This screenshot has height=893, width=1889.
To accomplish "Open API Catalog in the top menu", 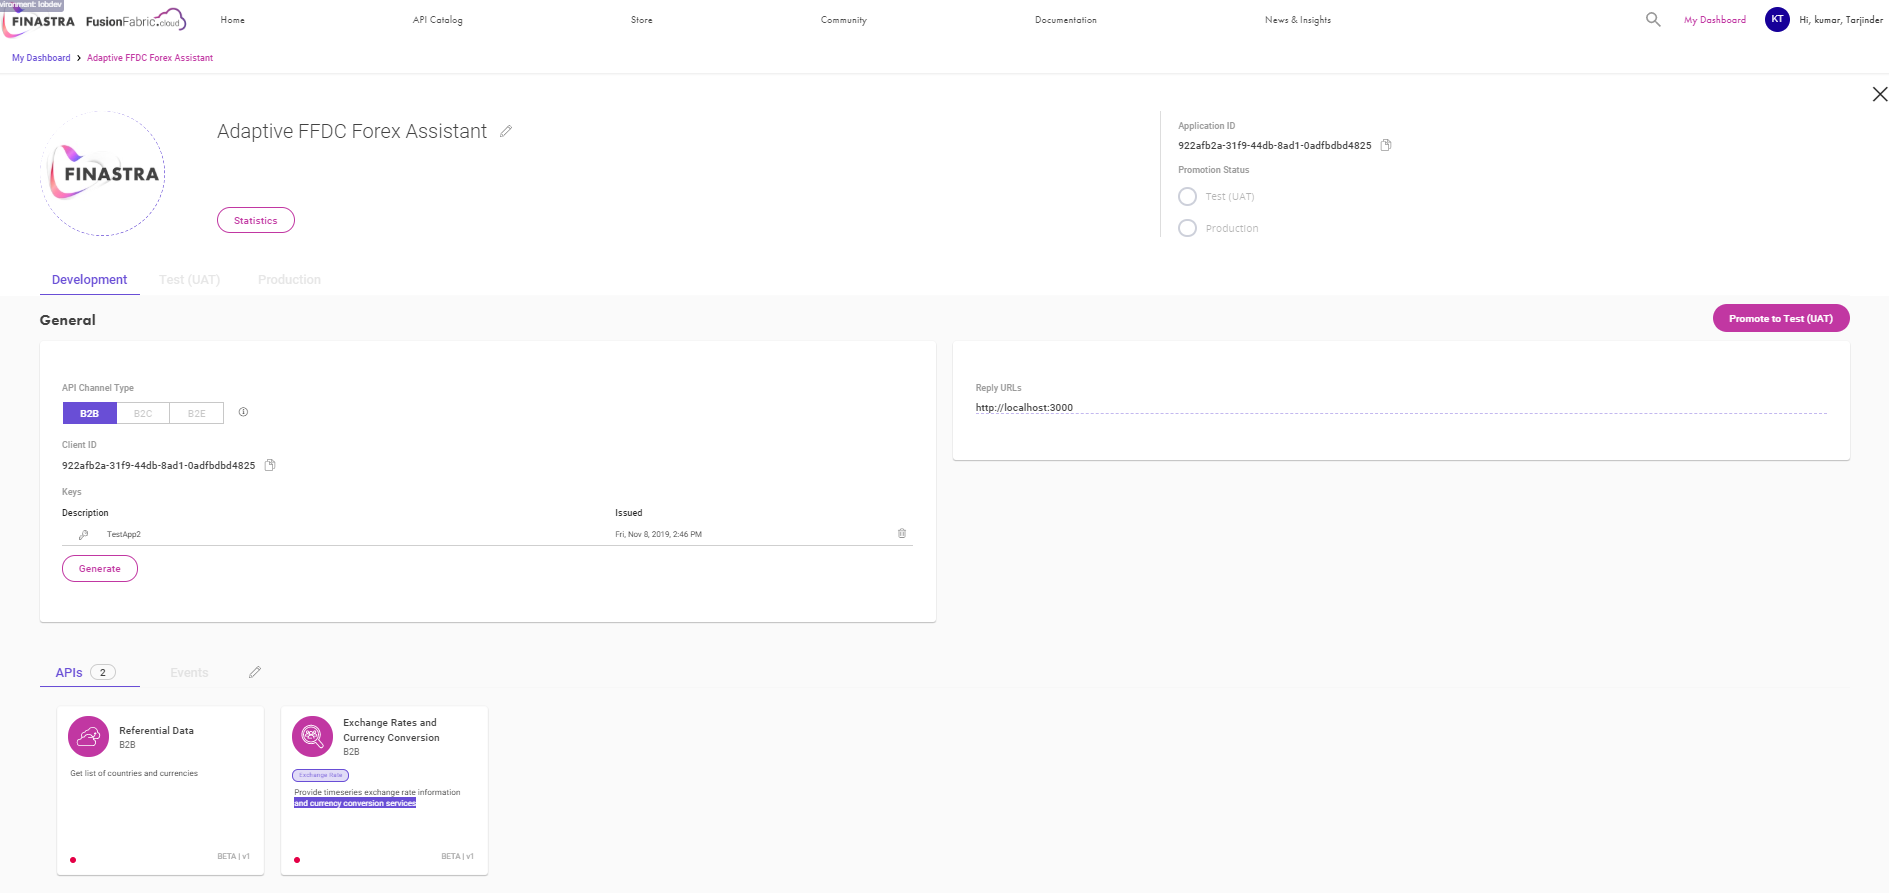I will point(438,20).
